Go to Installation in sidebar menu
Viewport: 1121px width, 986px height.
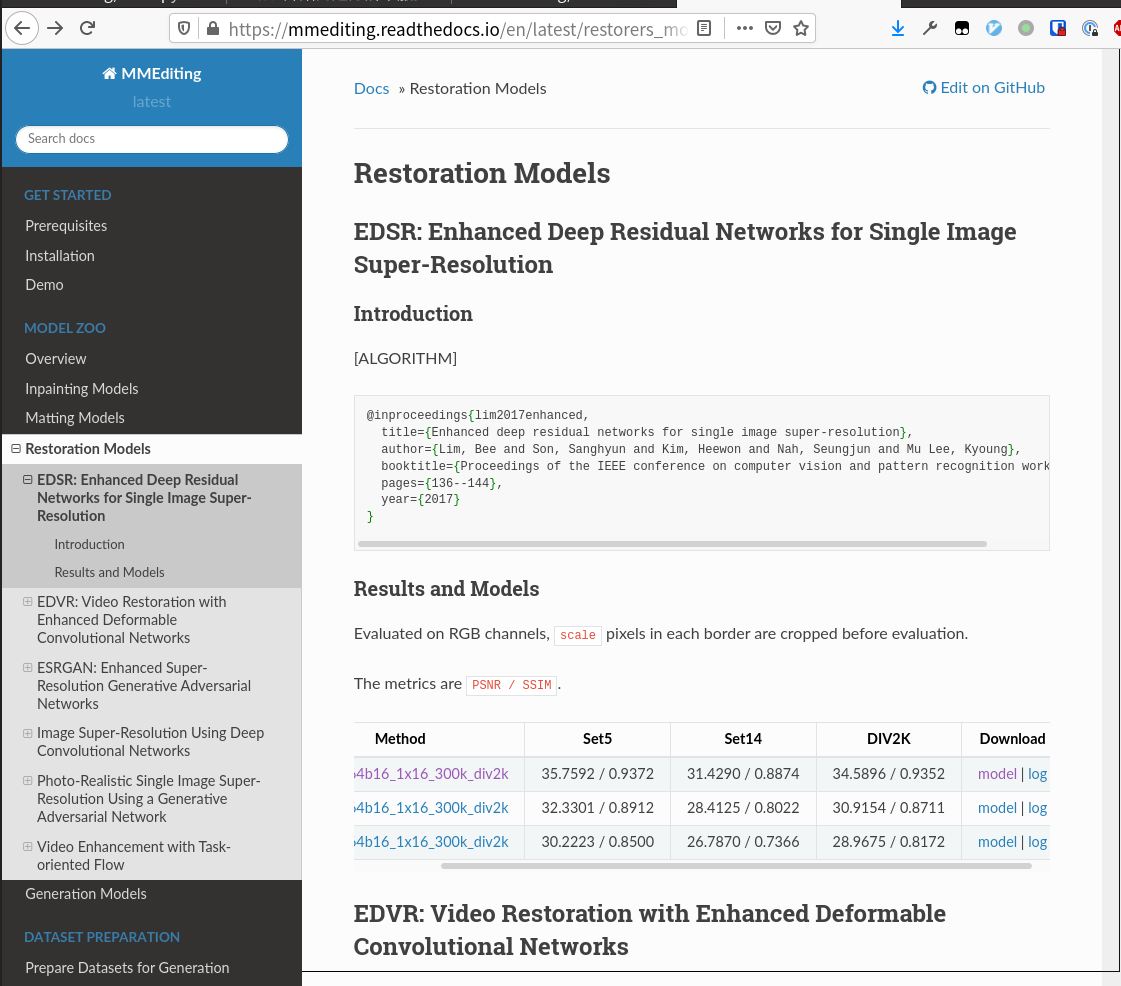coord(60,256)
